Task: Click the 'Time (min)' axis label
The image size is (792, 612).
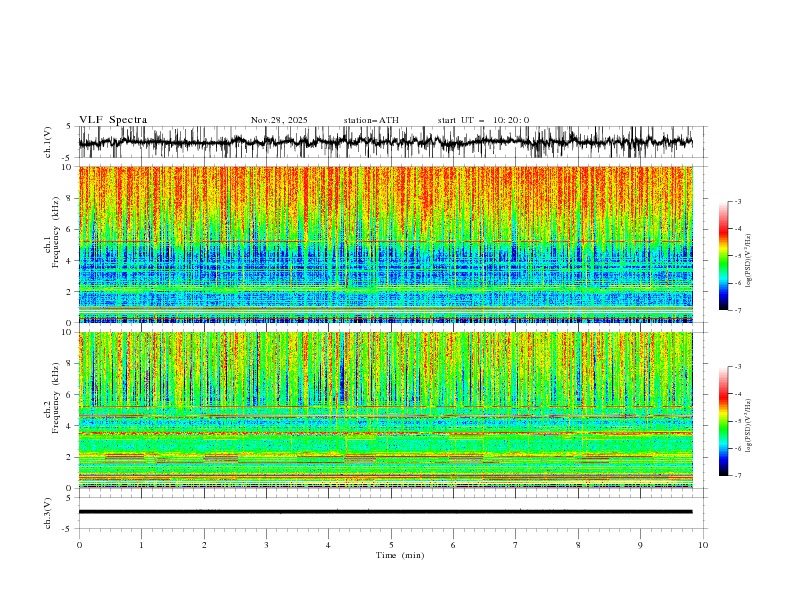Action: click(400, 555)
